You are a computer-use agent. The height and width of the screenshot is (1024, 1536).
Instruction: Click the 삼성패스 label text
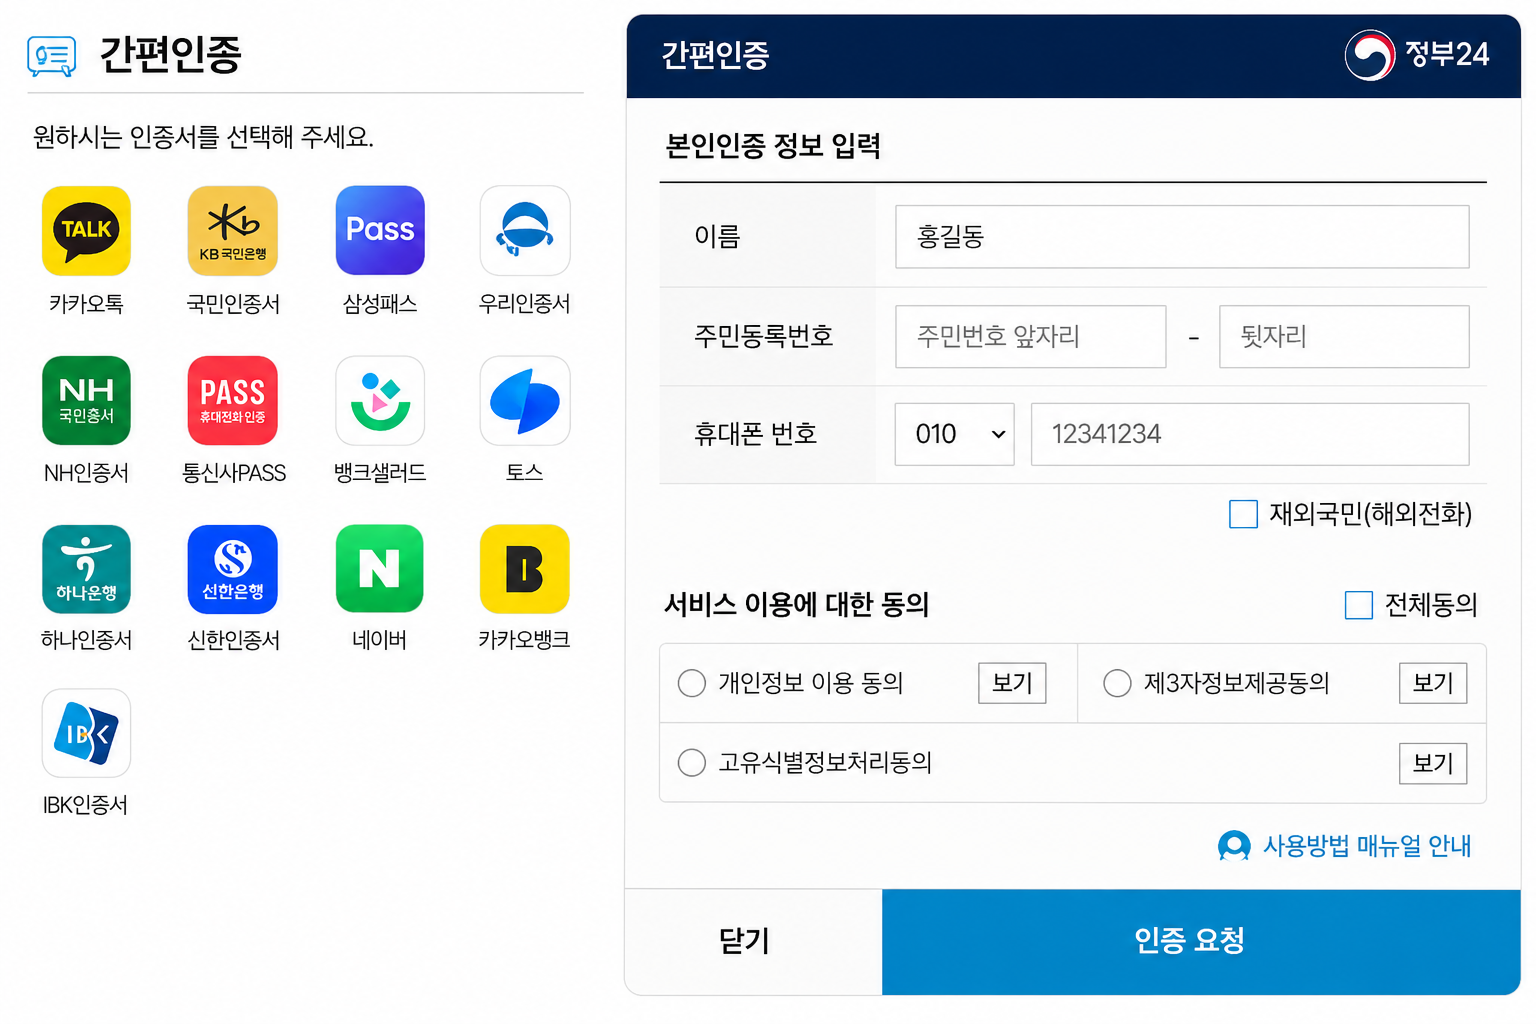(x=380, y=303)
